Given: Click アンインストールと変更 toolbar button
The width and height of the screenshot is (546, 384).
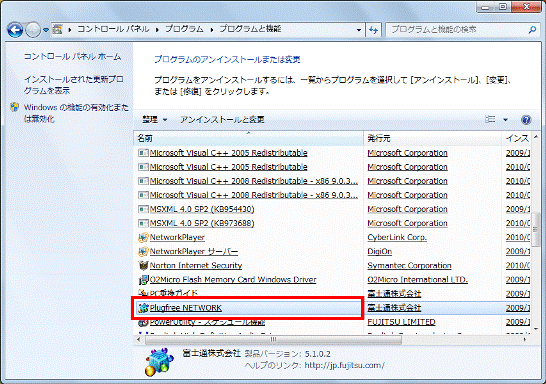Looking at the screenshot, I should point(222,120).
